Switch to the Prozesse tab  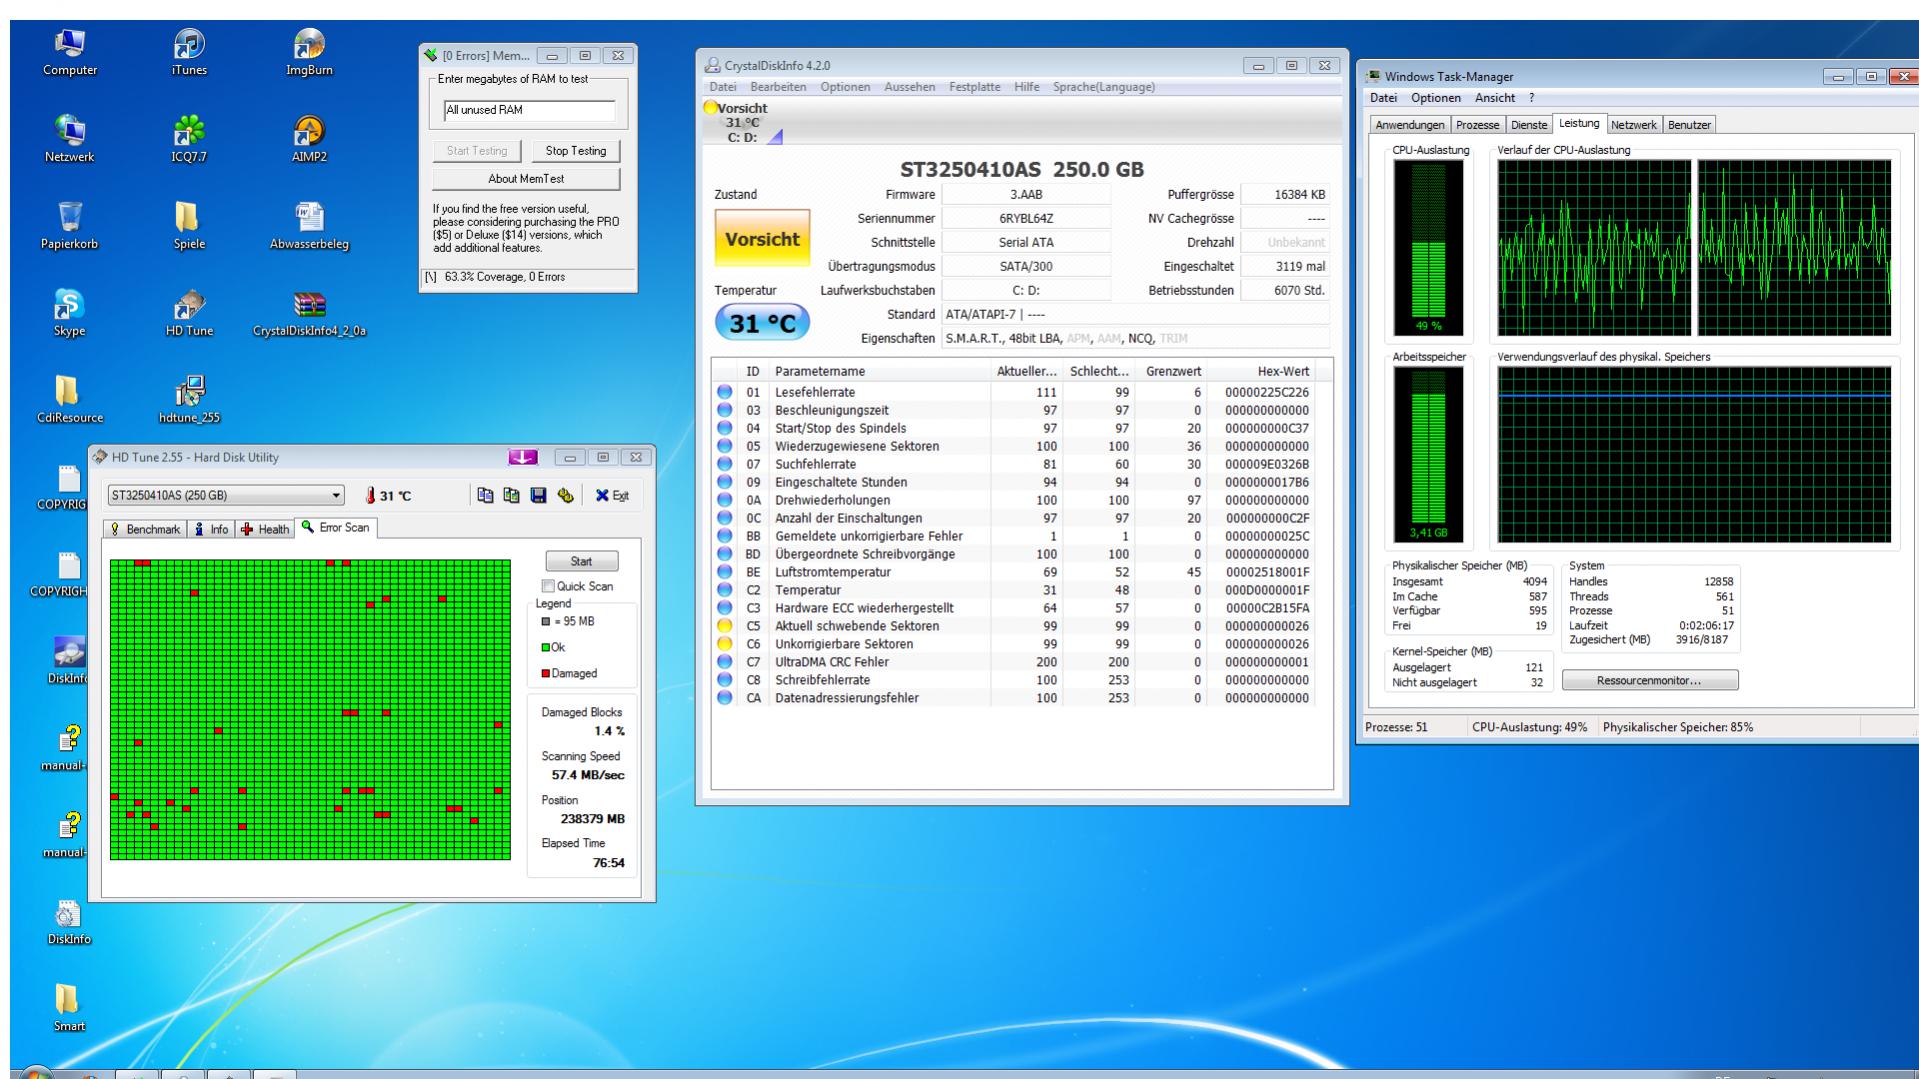tap(1478, 125)
